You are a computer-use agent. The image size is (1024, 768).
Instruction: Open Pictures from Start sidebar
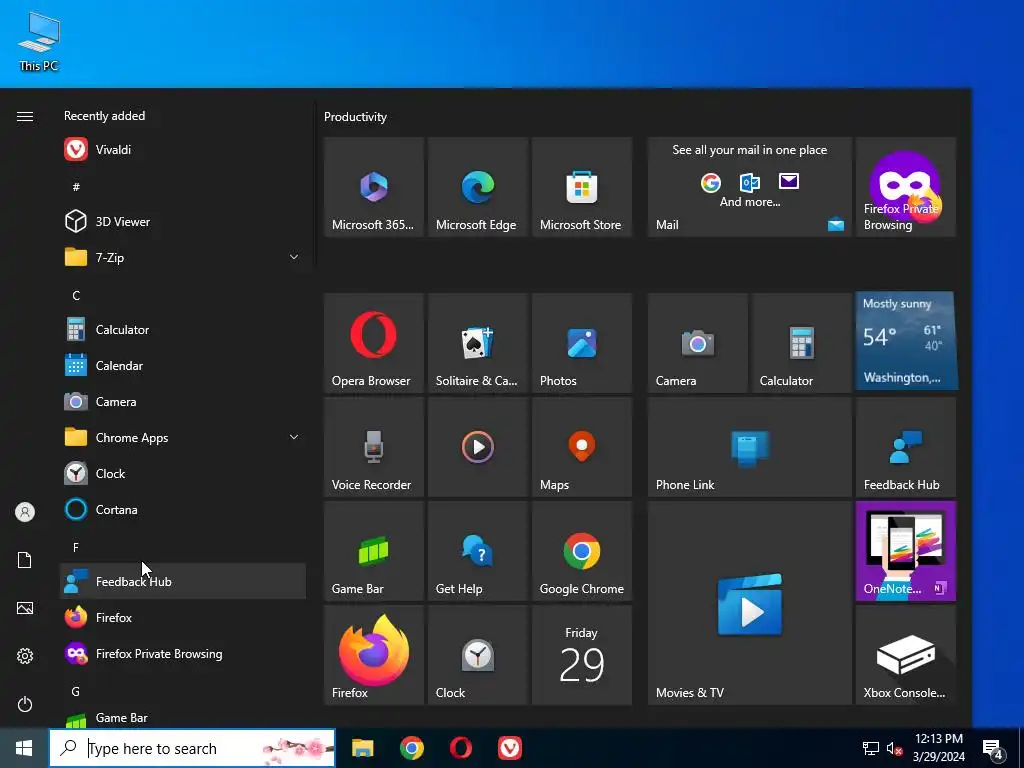[25, 608]
